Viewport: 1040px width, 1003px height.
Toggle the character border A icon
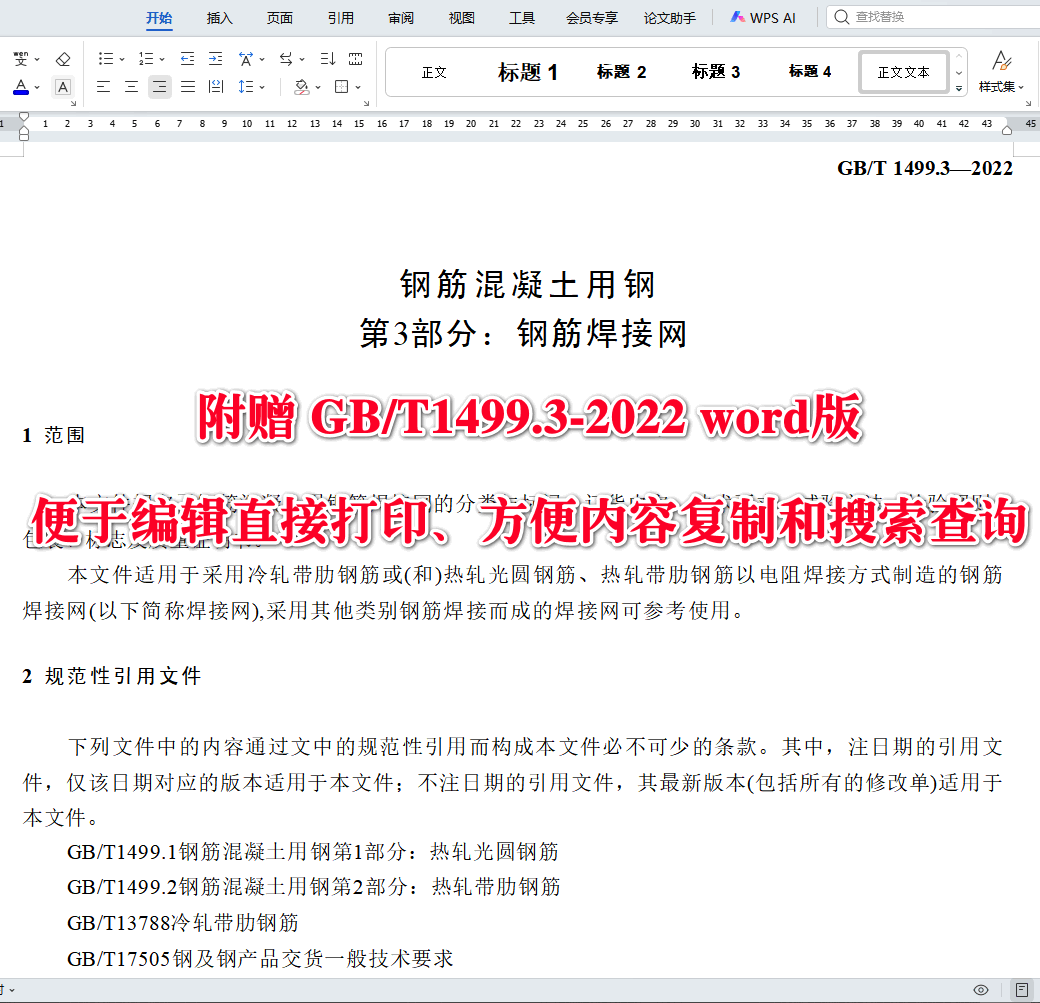coord(63,87)
